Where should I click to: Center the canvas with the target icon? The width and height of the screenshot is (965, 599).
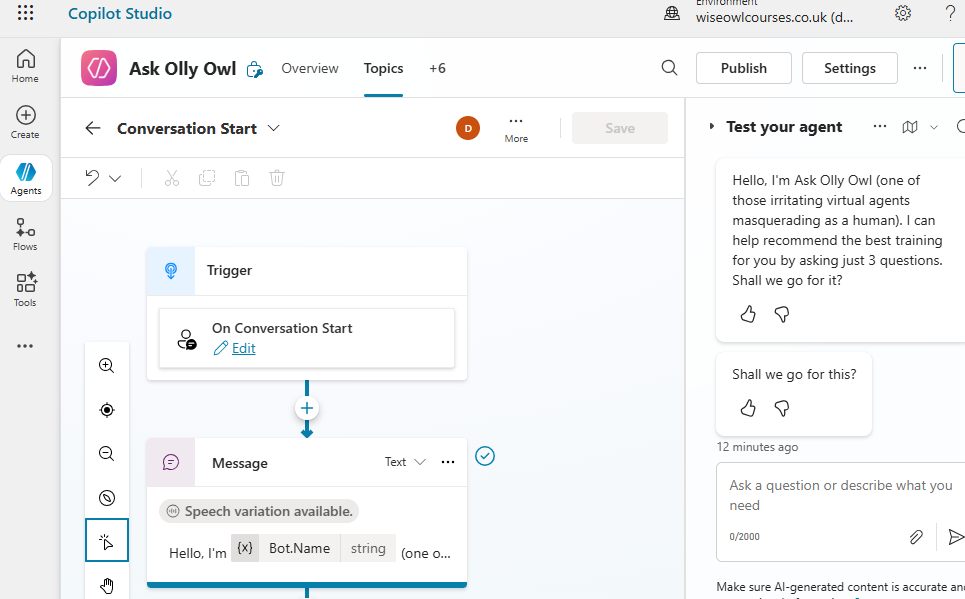(106, 410)
